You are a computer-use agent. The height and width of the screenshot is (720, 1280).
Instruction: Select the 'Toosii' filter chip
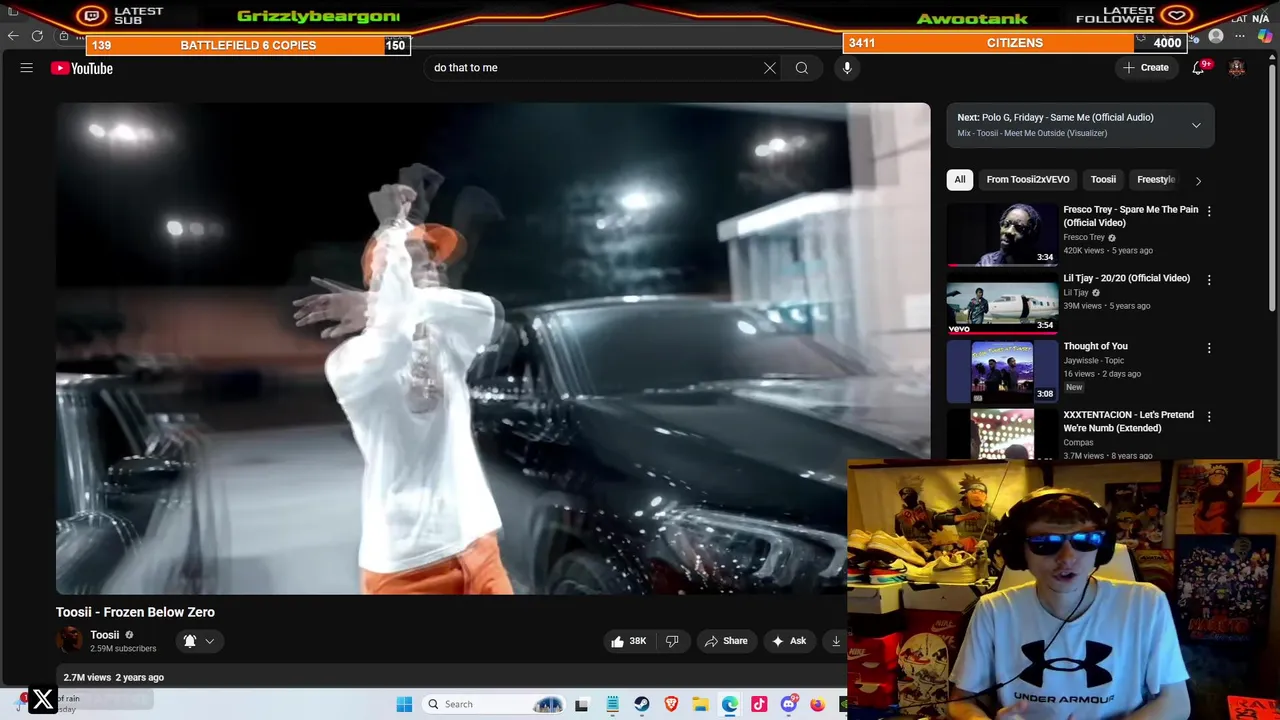(1103, 179)
